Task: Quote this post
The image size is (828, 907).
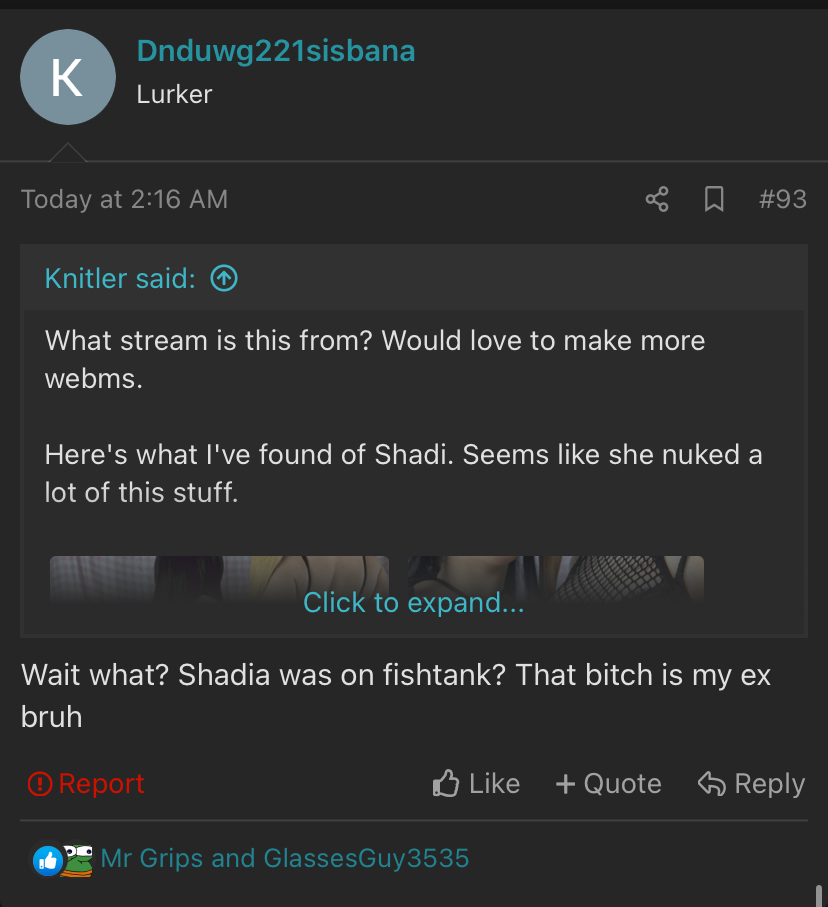Action: (x=608, y=784)
